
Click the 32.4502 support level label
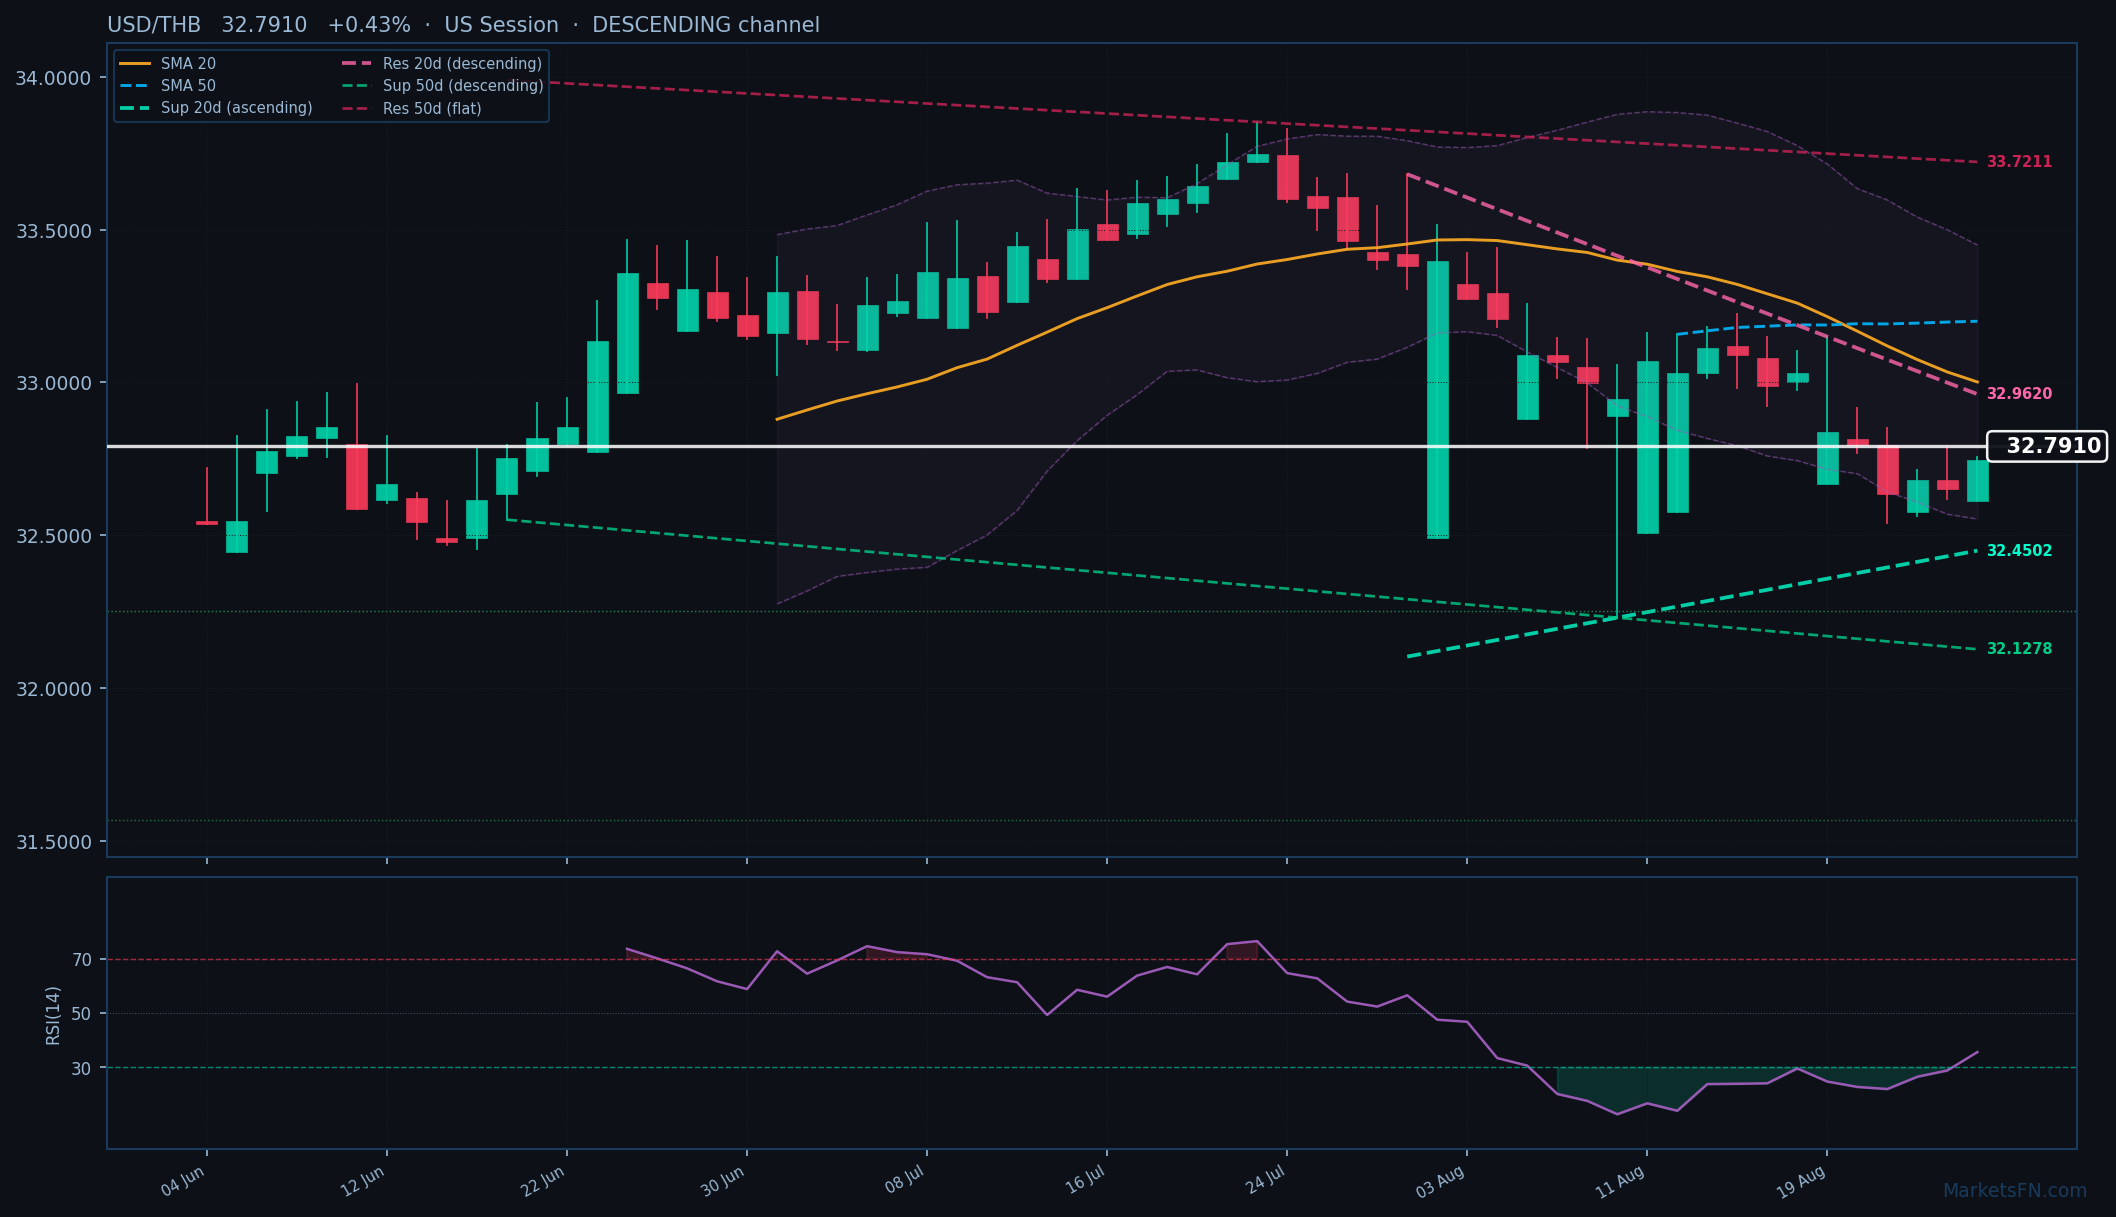point(2019,551)
